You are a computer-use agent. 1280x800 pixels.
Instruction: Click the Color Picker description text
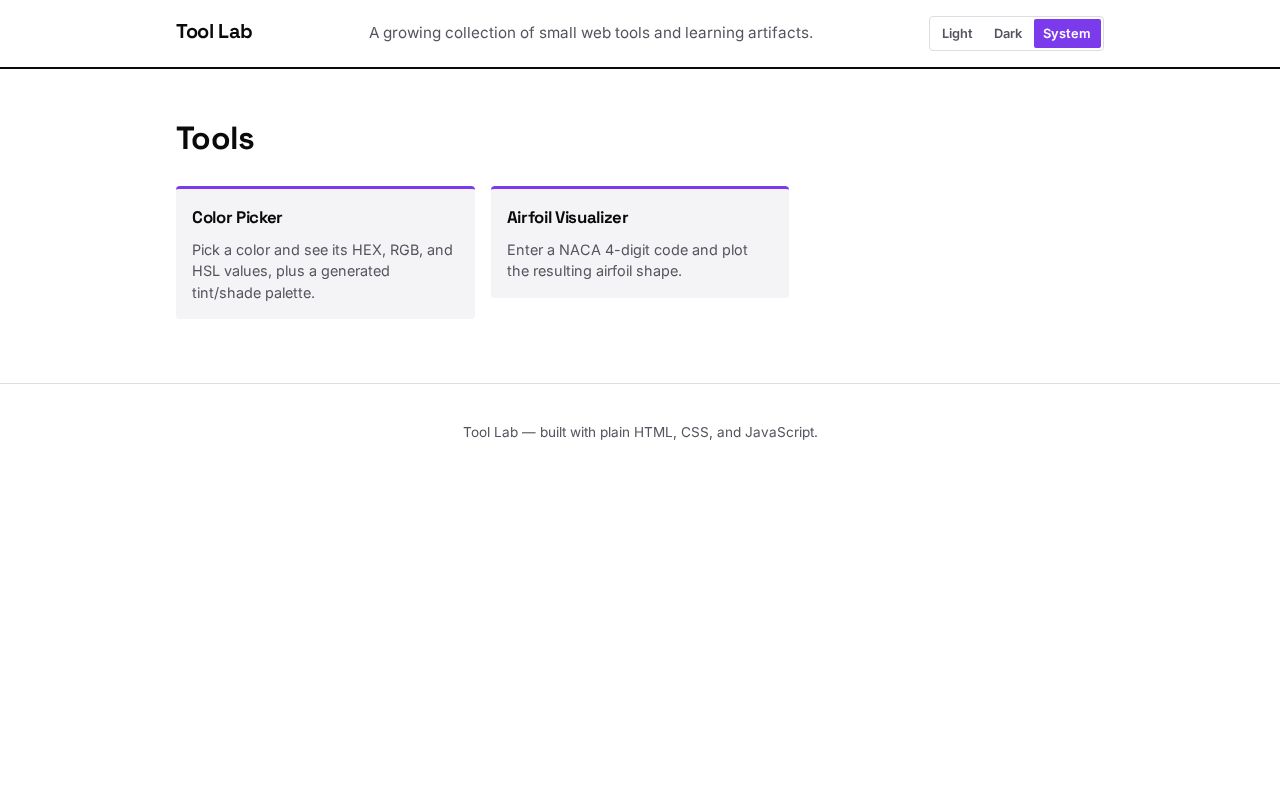[x=323, y=271]
